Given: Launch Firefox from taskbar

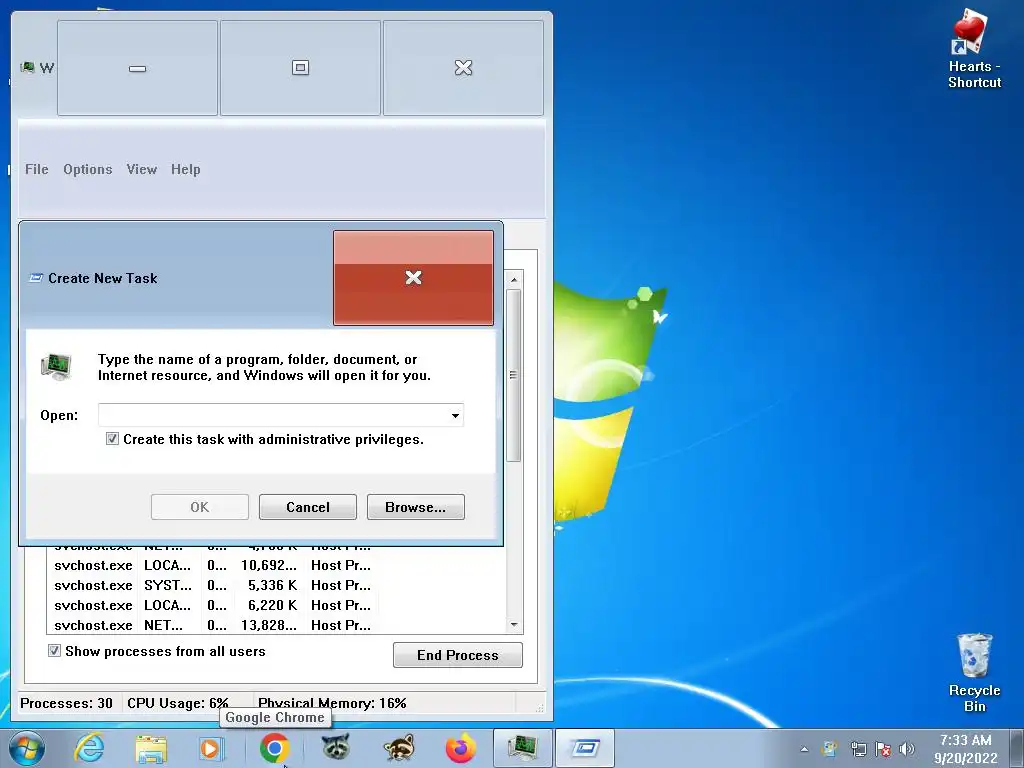Looking at the screenshot, I should coord(460,748).
